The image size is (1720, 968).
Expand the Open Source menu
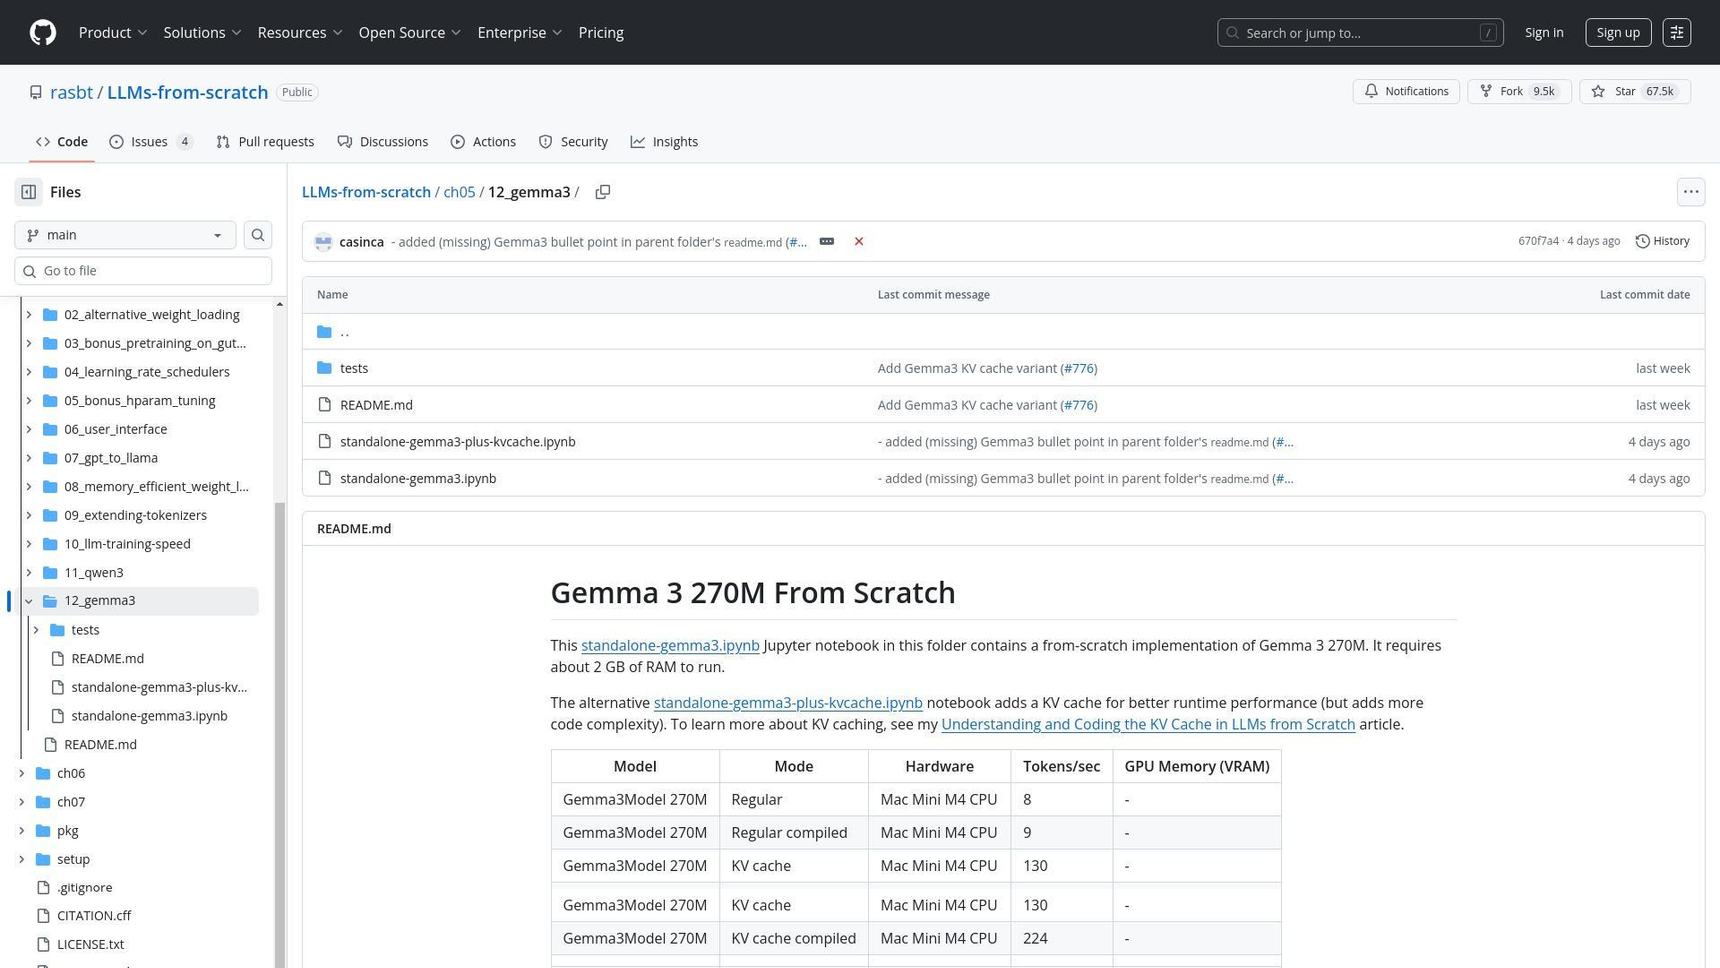pyautogui.click(x=410, y=32)
